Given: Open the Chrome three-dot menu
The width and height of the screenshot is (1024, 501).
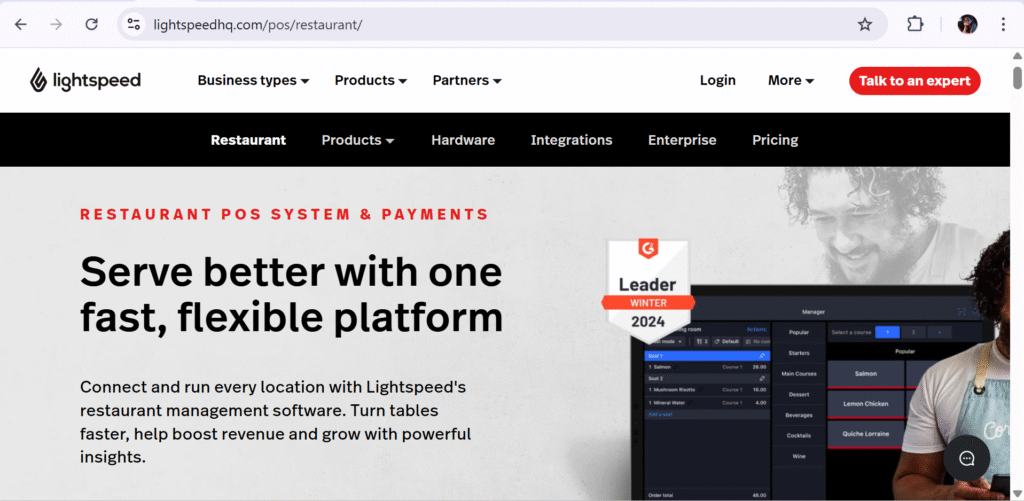Looking at the screenshot, I should click(1003, 25).
